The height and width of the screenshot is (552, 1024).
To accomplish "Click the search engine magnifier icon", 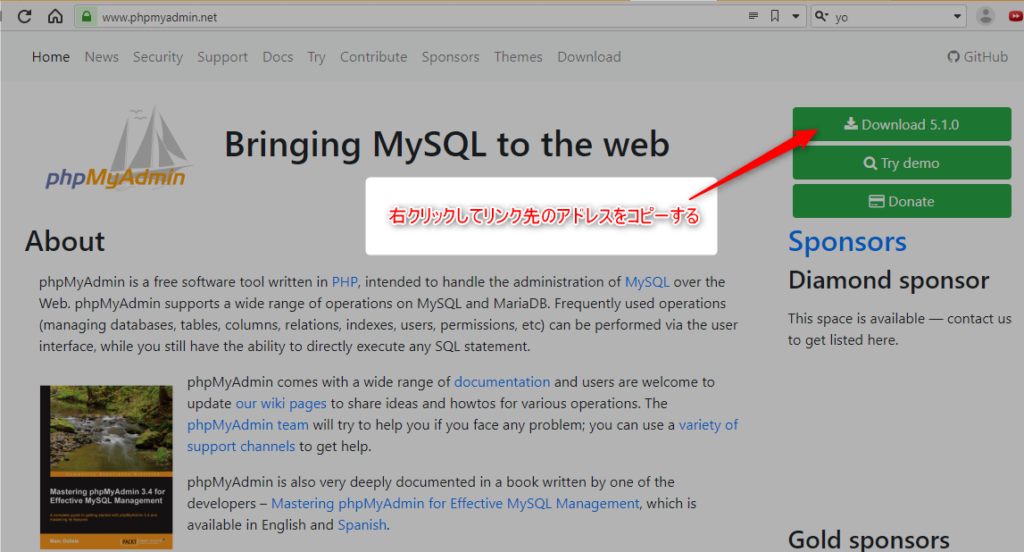I will [x=821, y=16].
